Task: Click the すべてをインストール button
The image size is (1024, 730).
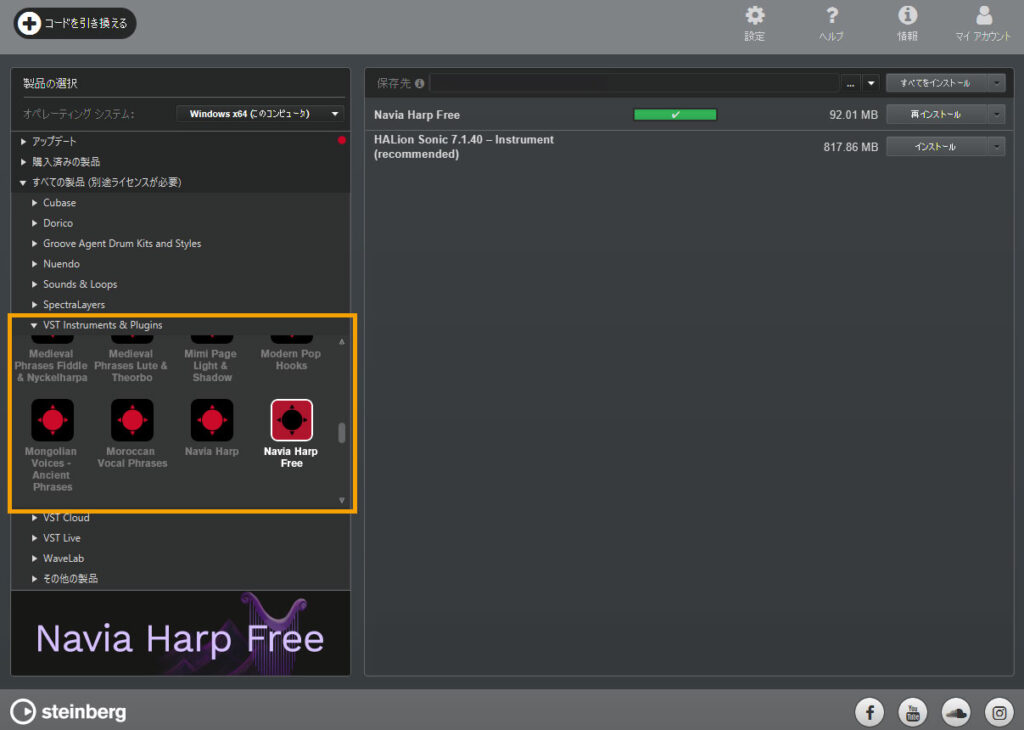Action: pyautogui.click(x=936, y=83)
